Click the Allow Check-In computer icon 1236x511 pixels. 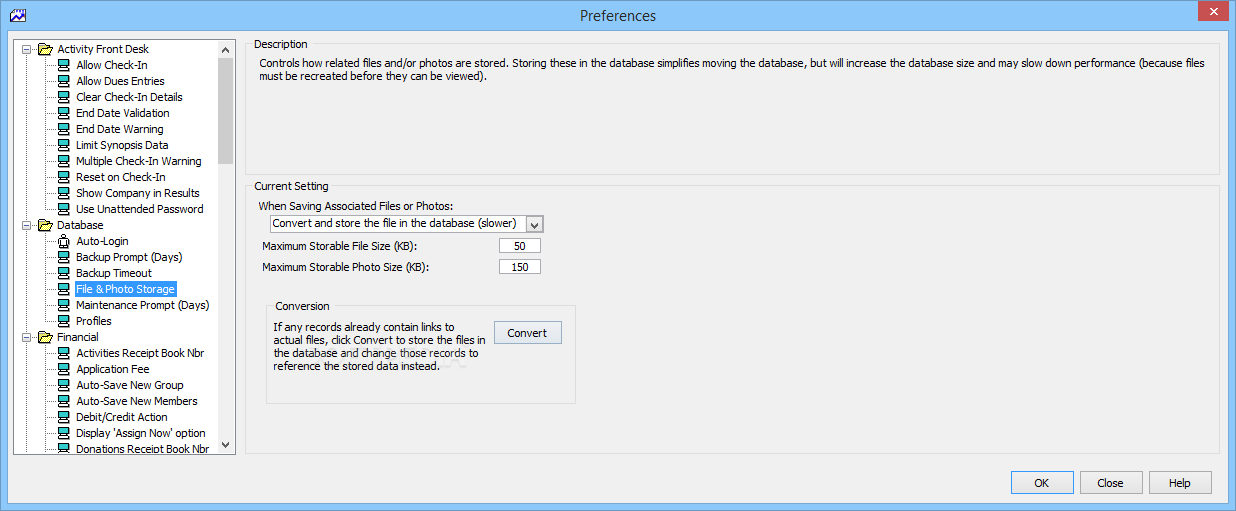point(63,65)
